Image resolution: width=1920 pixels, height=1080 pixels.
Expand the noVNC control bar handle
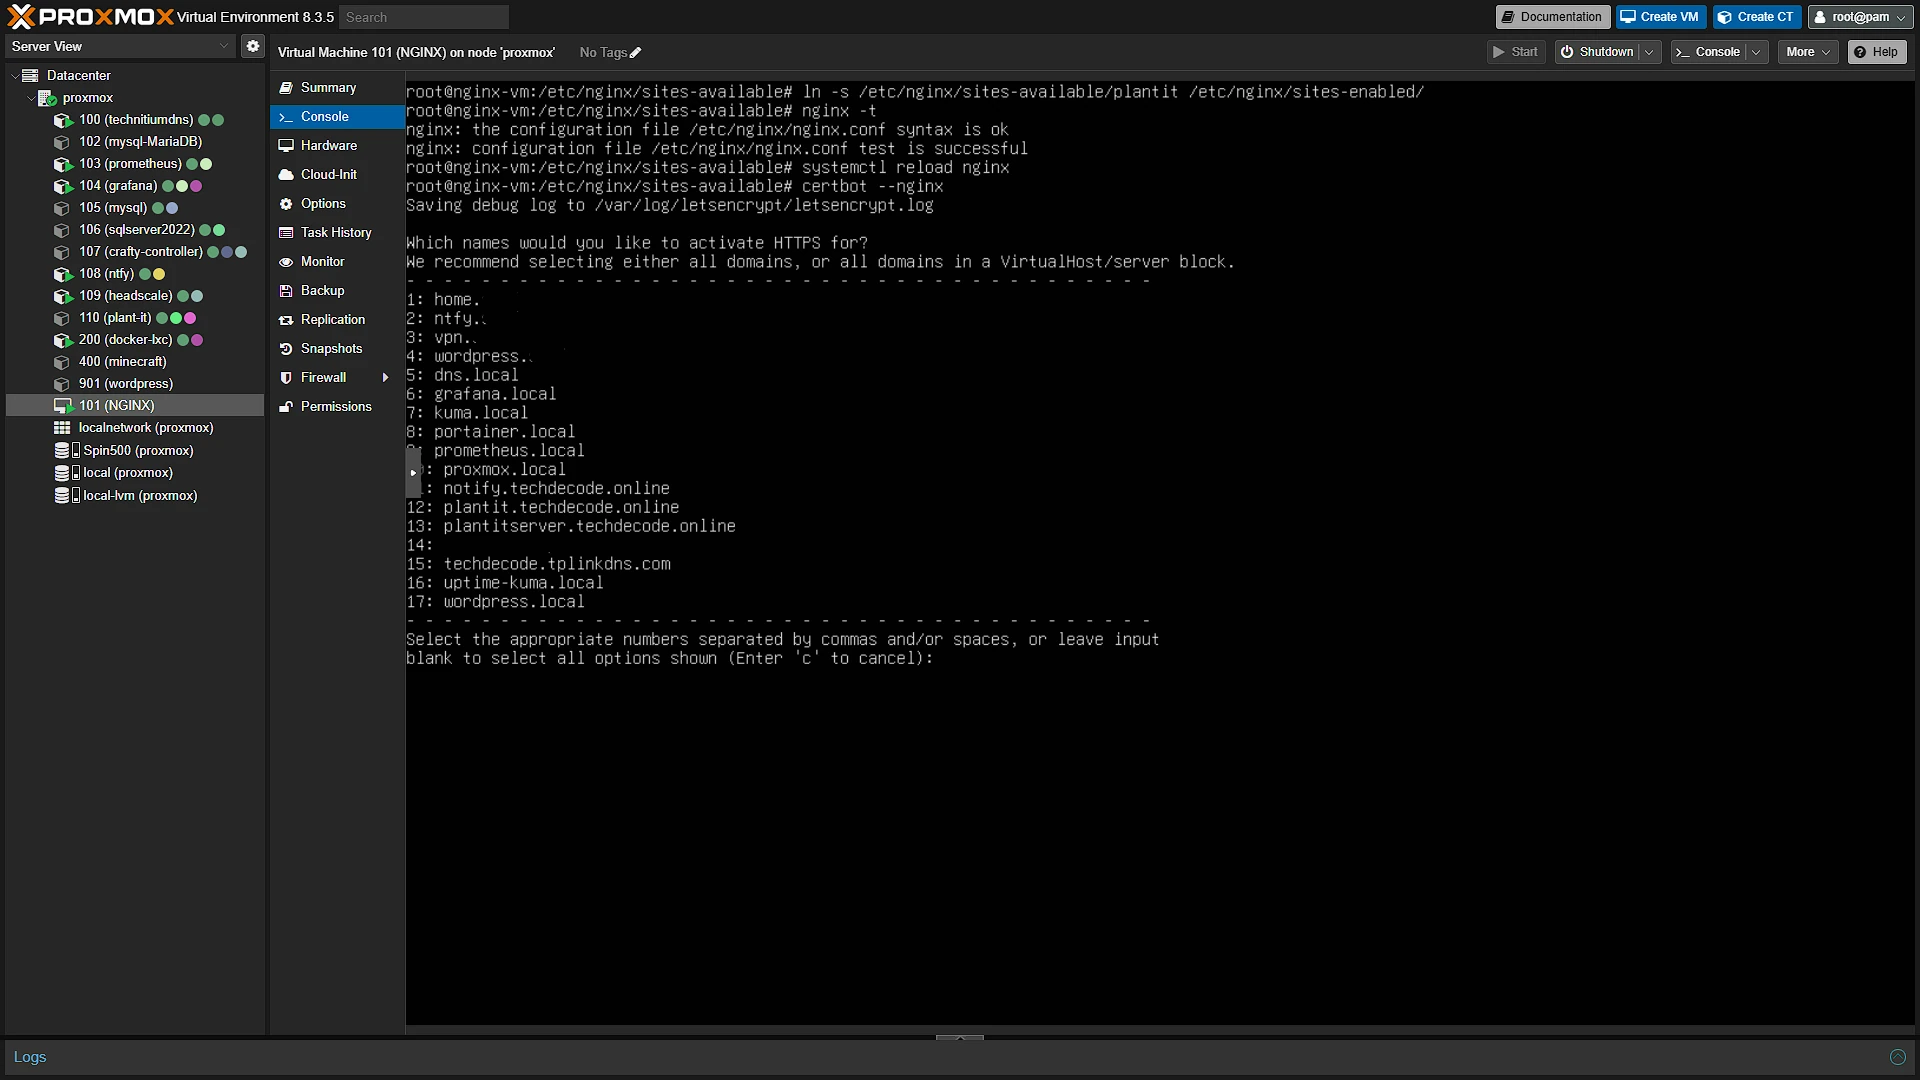click(x=413, y=473)
